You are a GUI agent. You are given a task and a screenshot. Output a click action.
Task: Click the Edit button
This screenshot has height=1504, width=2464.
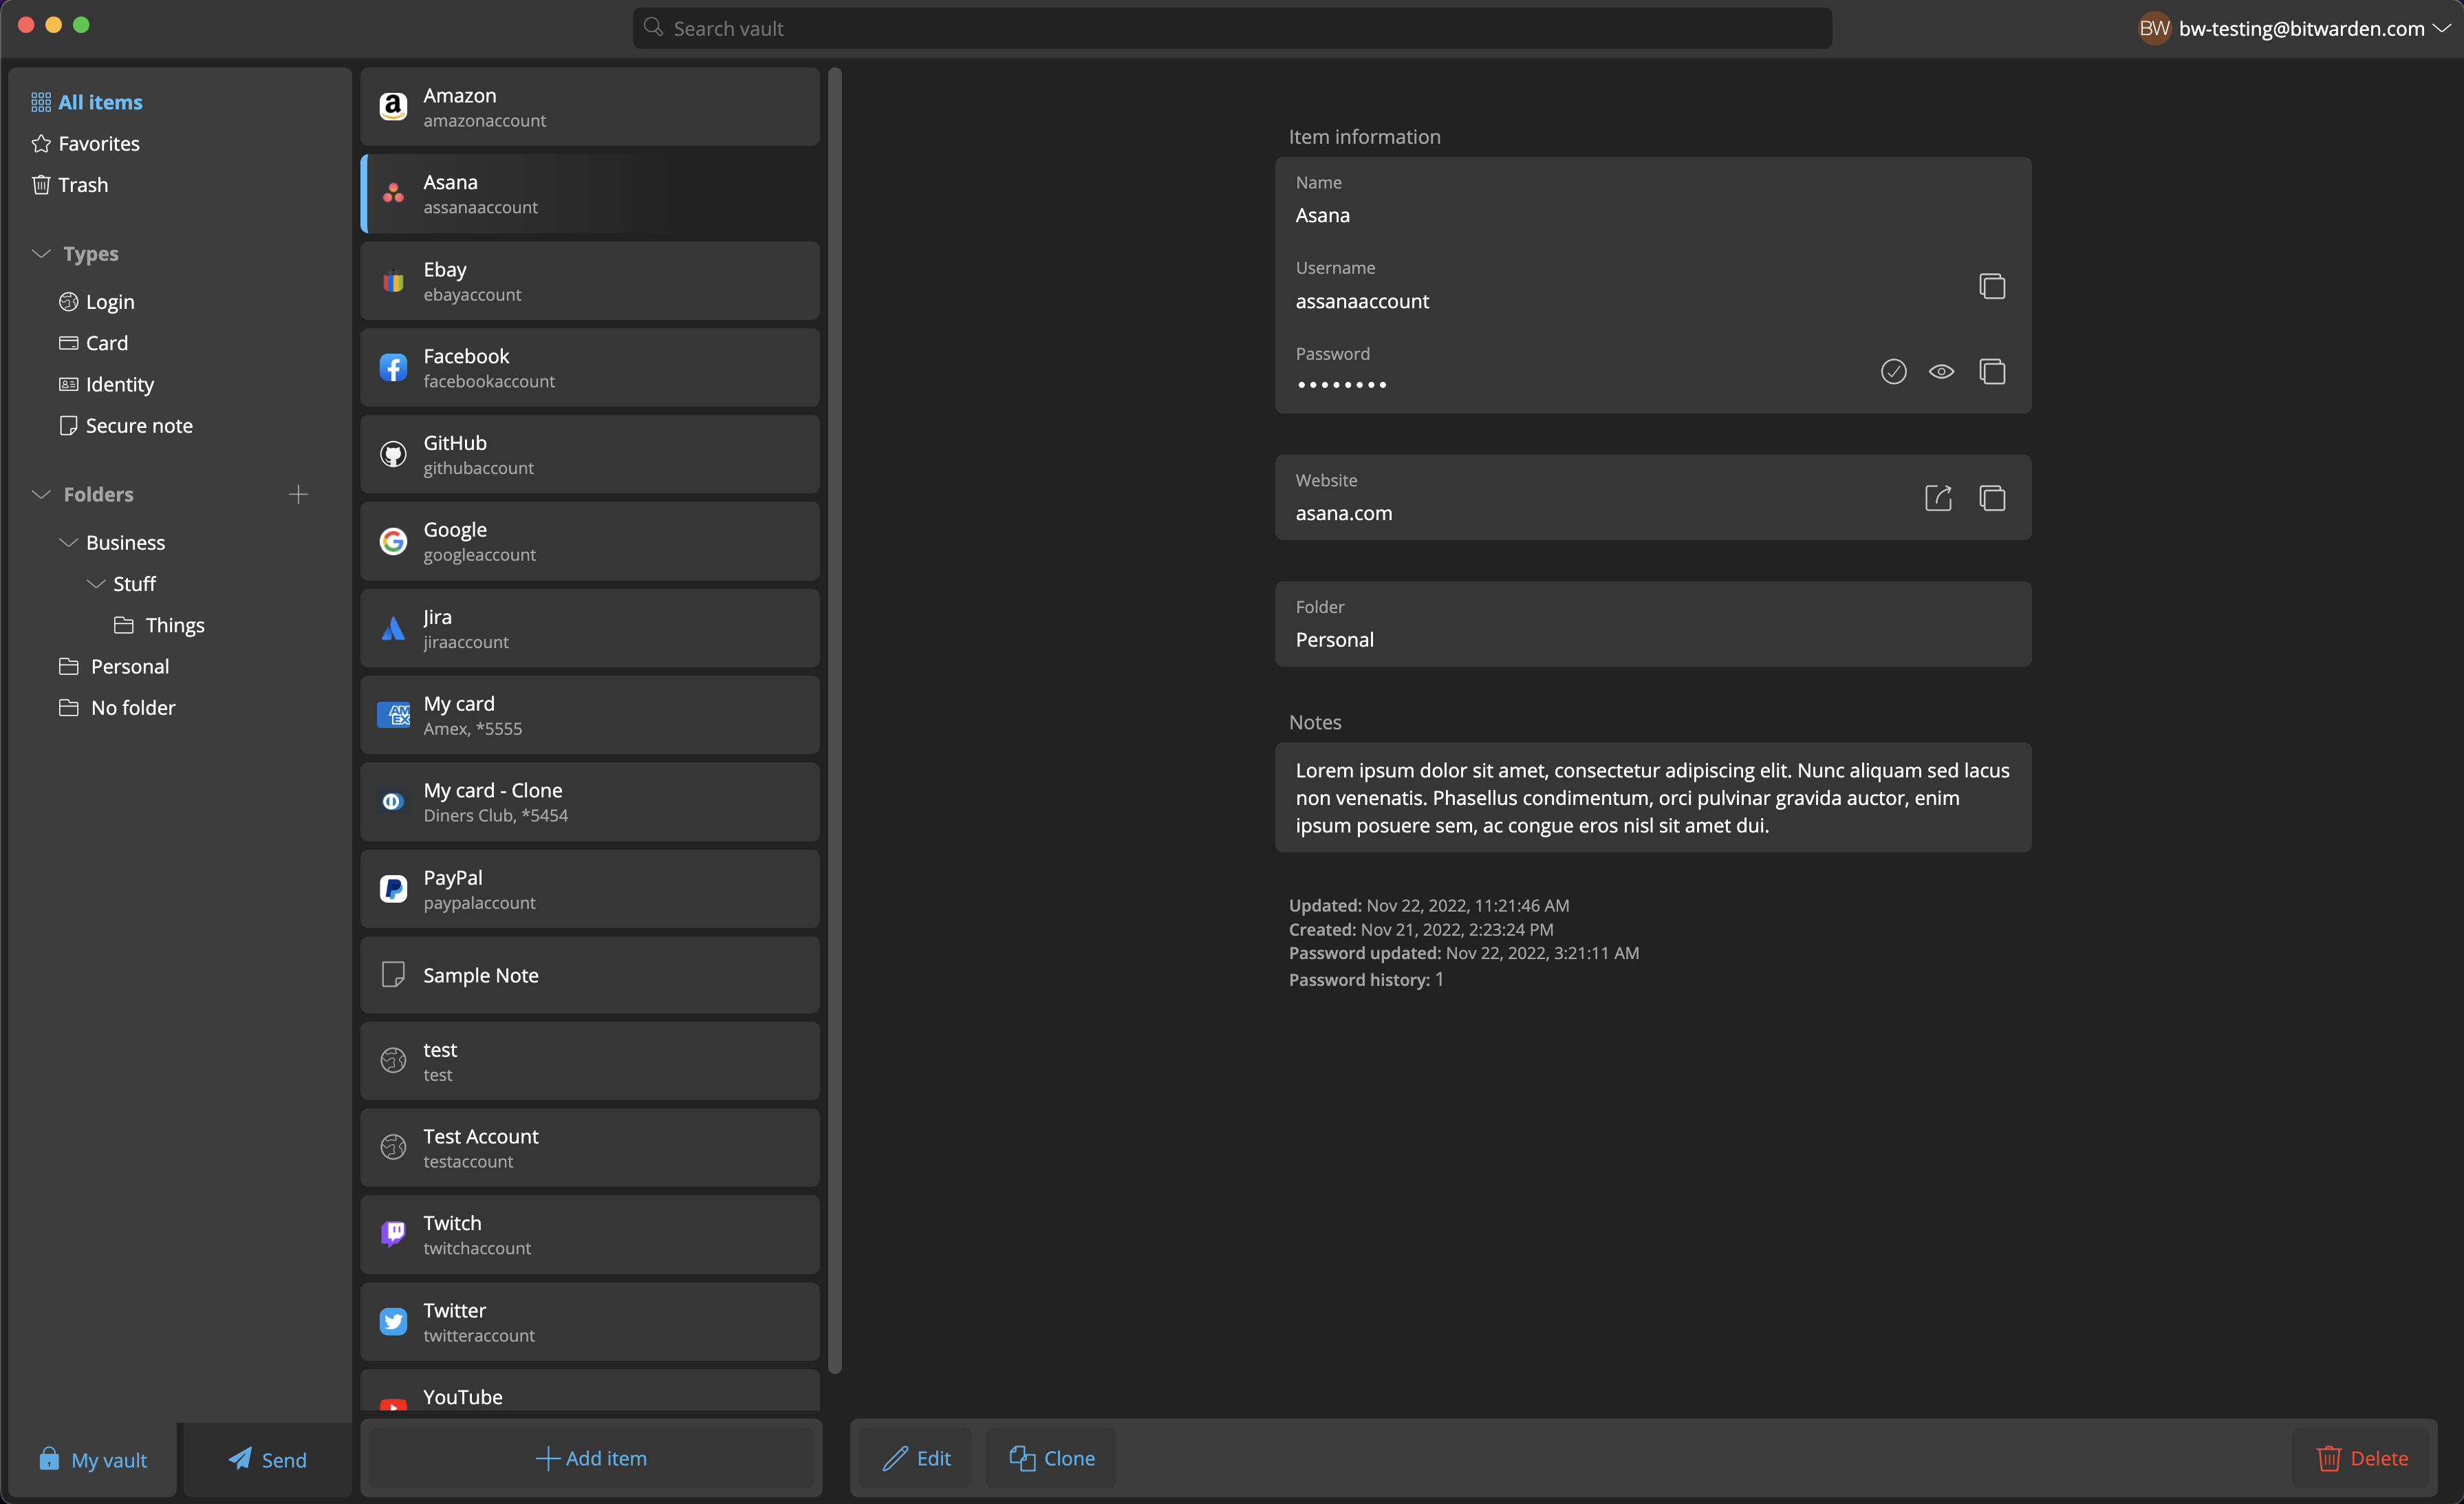pyautogui.click(x=916, y=1458)
